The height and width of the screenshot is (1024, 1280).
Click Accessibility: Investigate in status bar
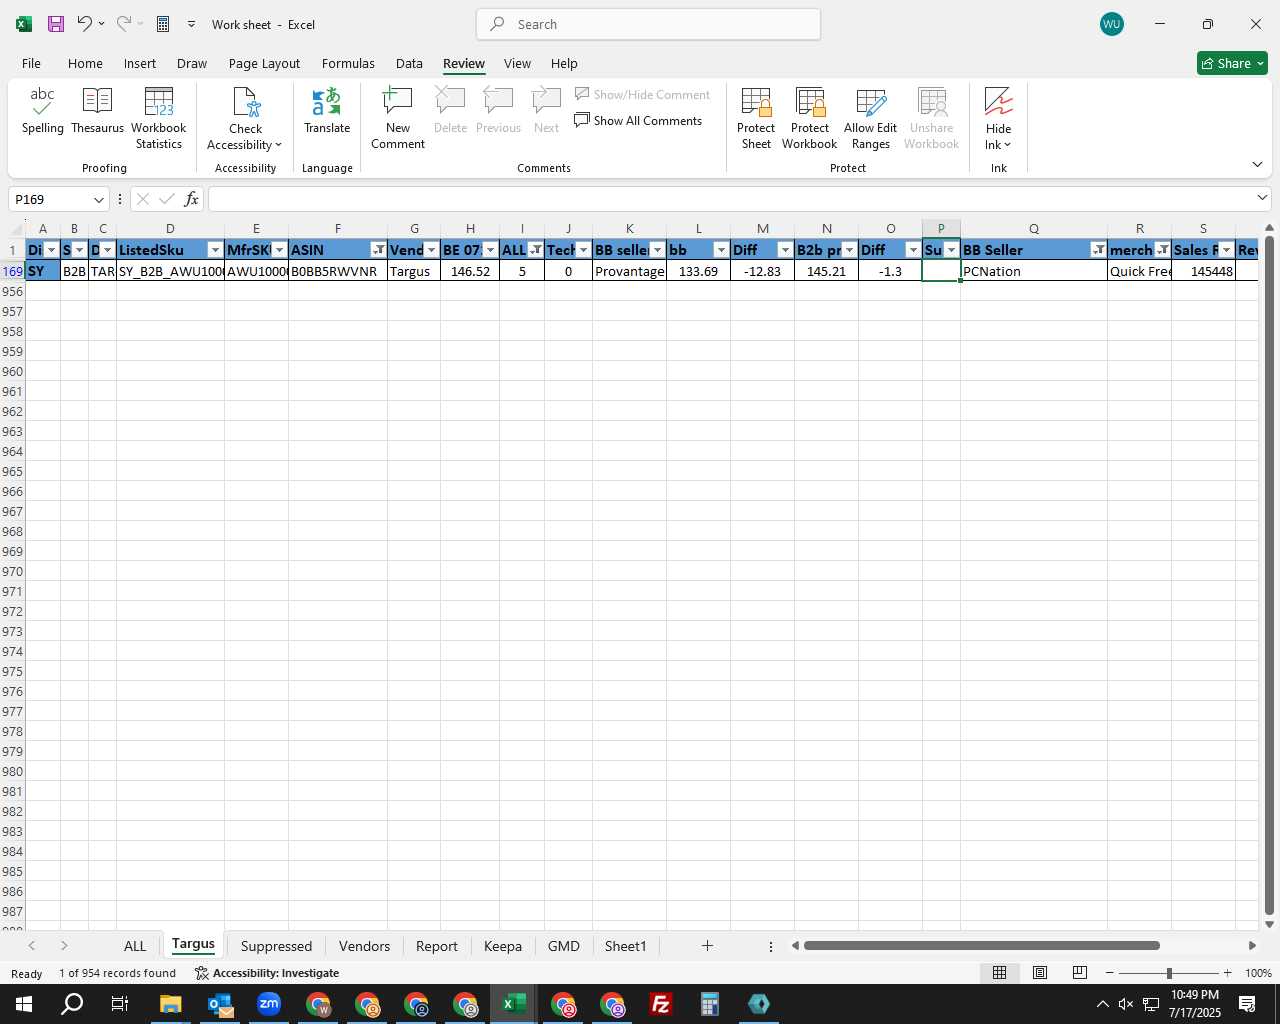pos(267,973)
